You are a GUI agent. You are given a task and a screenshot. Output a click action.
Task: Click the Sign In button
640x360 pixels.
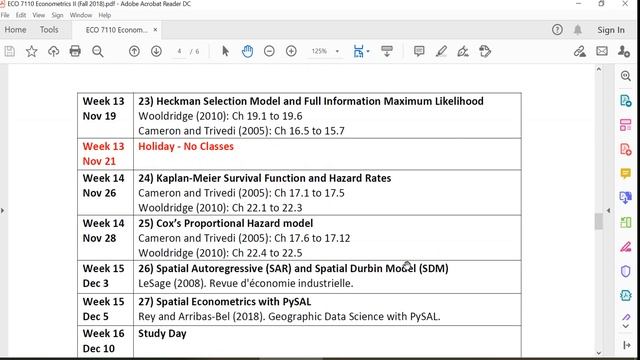[611, 30]
